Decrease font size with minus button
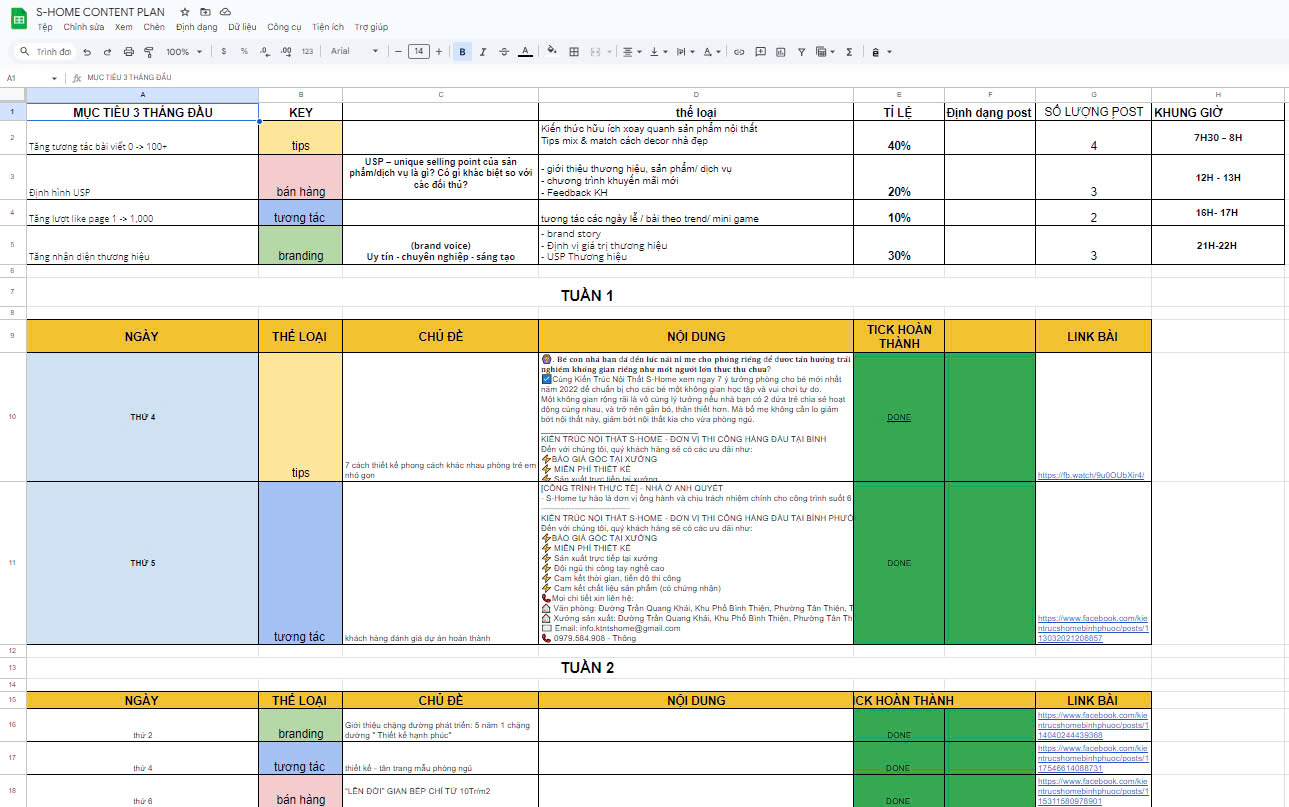Image resolution: width=1289 pixels, height=807 pixels. pos(398,51)
